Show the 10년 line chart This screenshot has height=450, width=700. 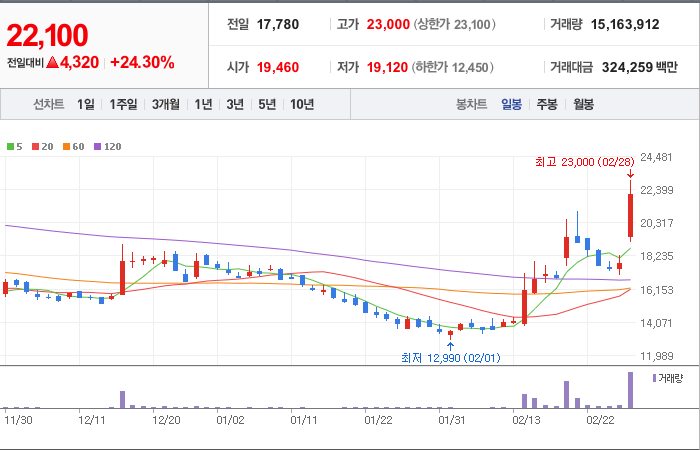point(302,104)
